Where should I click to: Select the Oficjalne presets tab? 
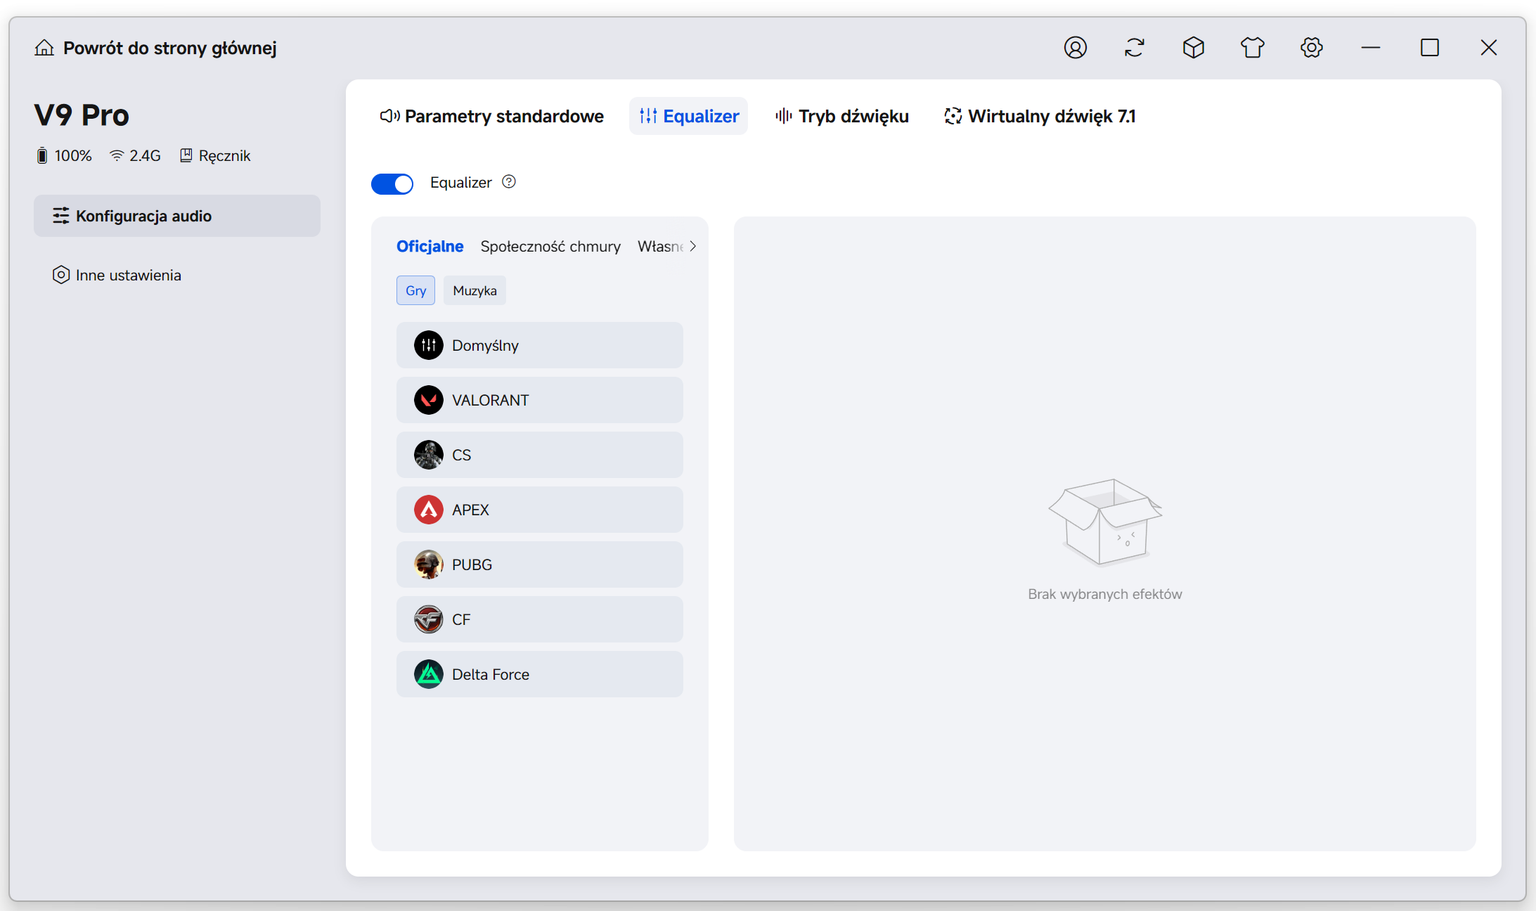pyautogui.click(x=430, y=246)
